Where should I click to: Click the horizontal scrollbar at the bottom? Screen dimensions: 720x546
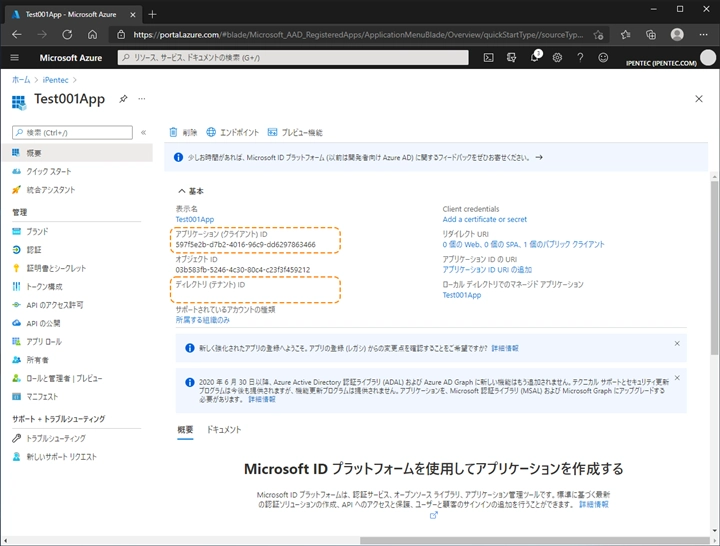[x=535, y=541]
